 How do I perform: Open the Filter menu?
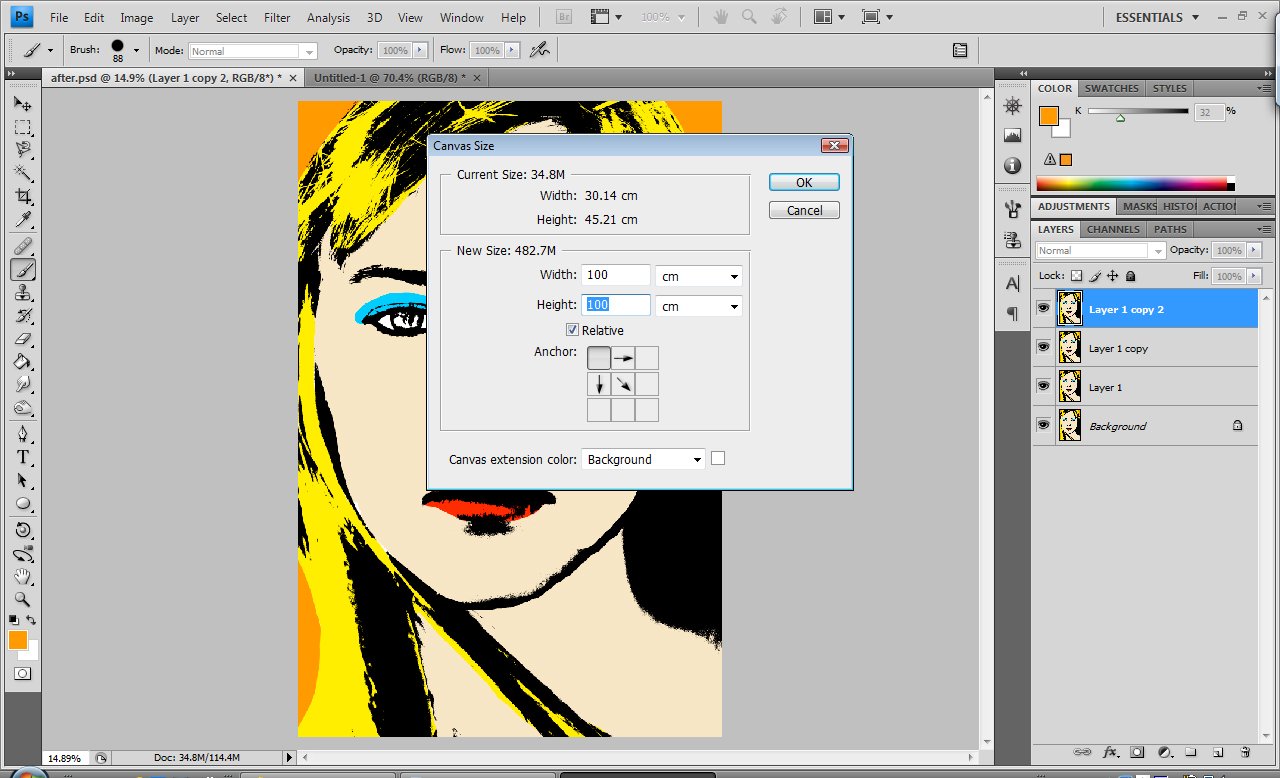click(x=277, y=18)
